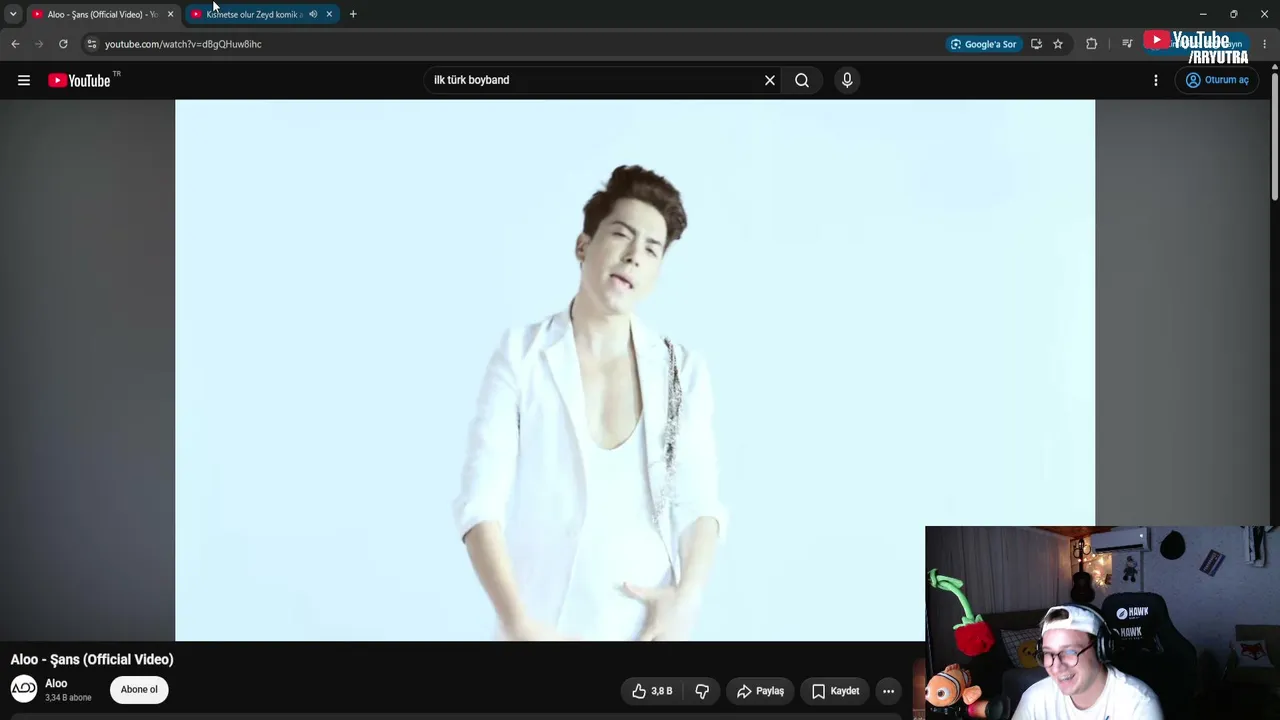Share the video with Paylaş
The width and height of the screenshot is (1280, 720).
click(x=761, y=691)
